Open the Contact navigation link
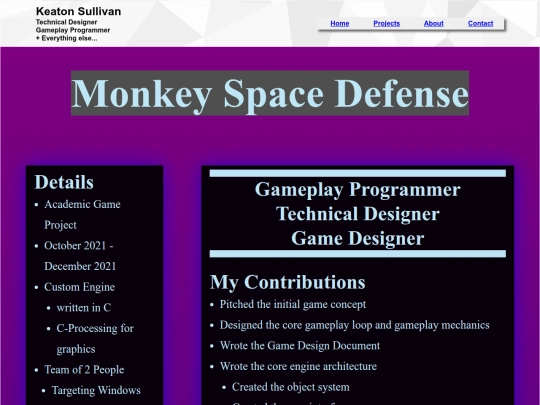Screen dimensions: 540x405 coord(480,23)
